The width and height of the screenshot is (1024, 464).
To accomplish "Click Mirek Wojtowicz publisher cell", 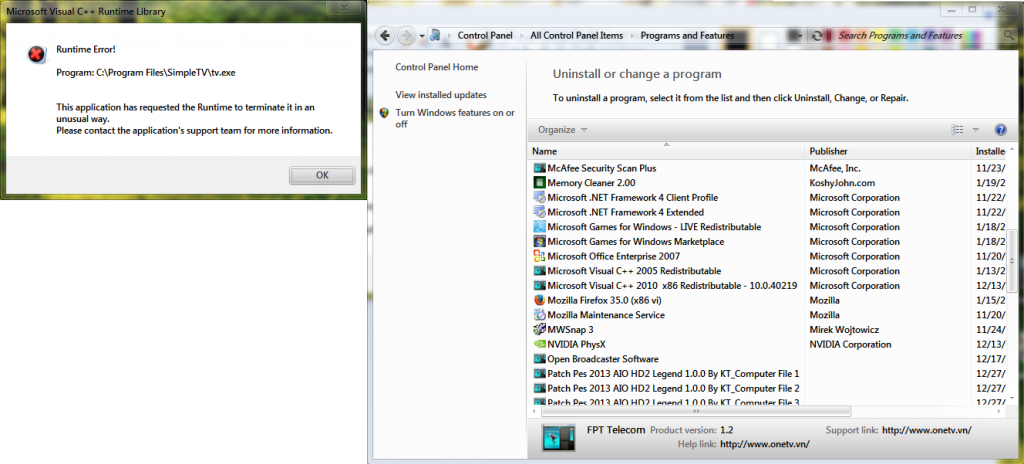I will tap(846, 329).
